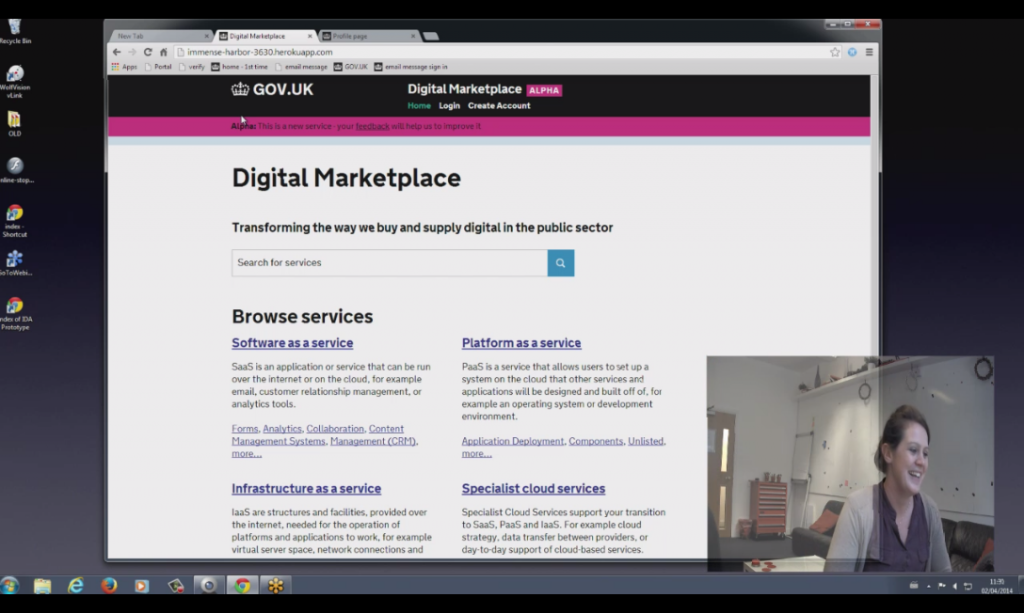Switch to Chrome in the taskbar
The image size is (1024, 613).
(x=242, y=586)
